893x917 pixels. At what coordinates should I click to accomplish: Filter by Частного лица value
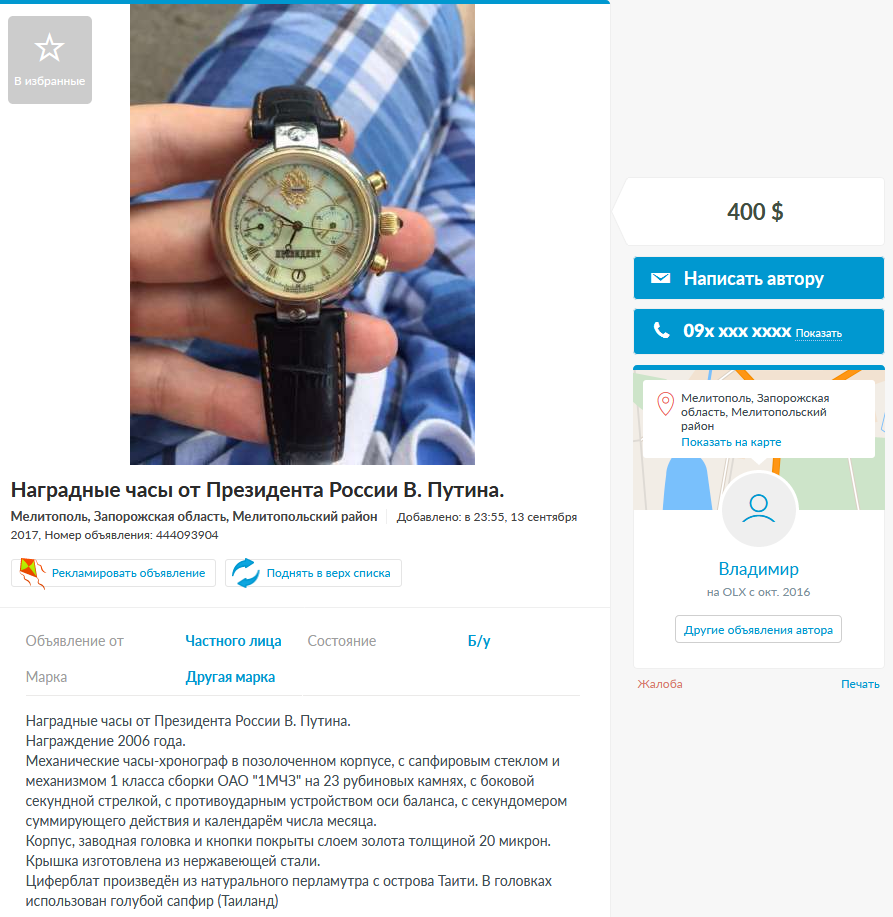[233, 641]
